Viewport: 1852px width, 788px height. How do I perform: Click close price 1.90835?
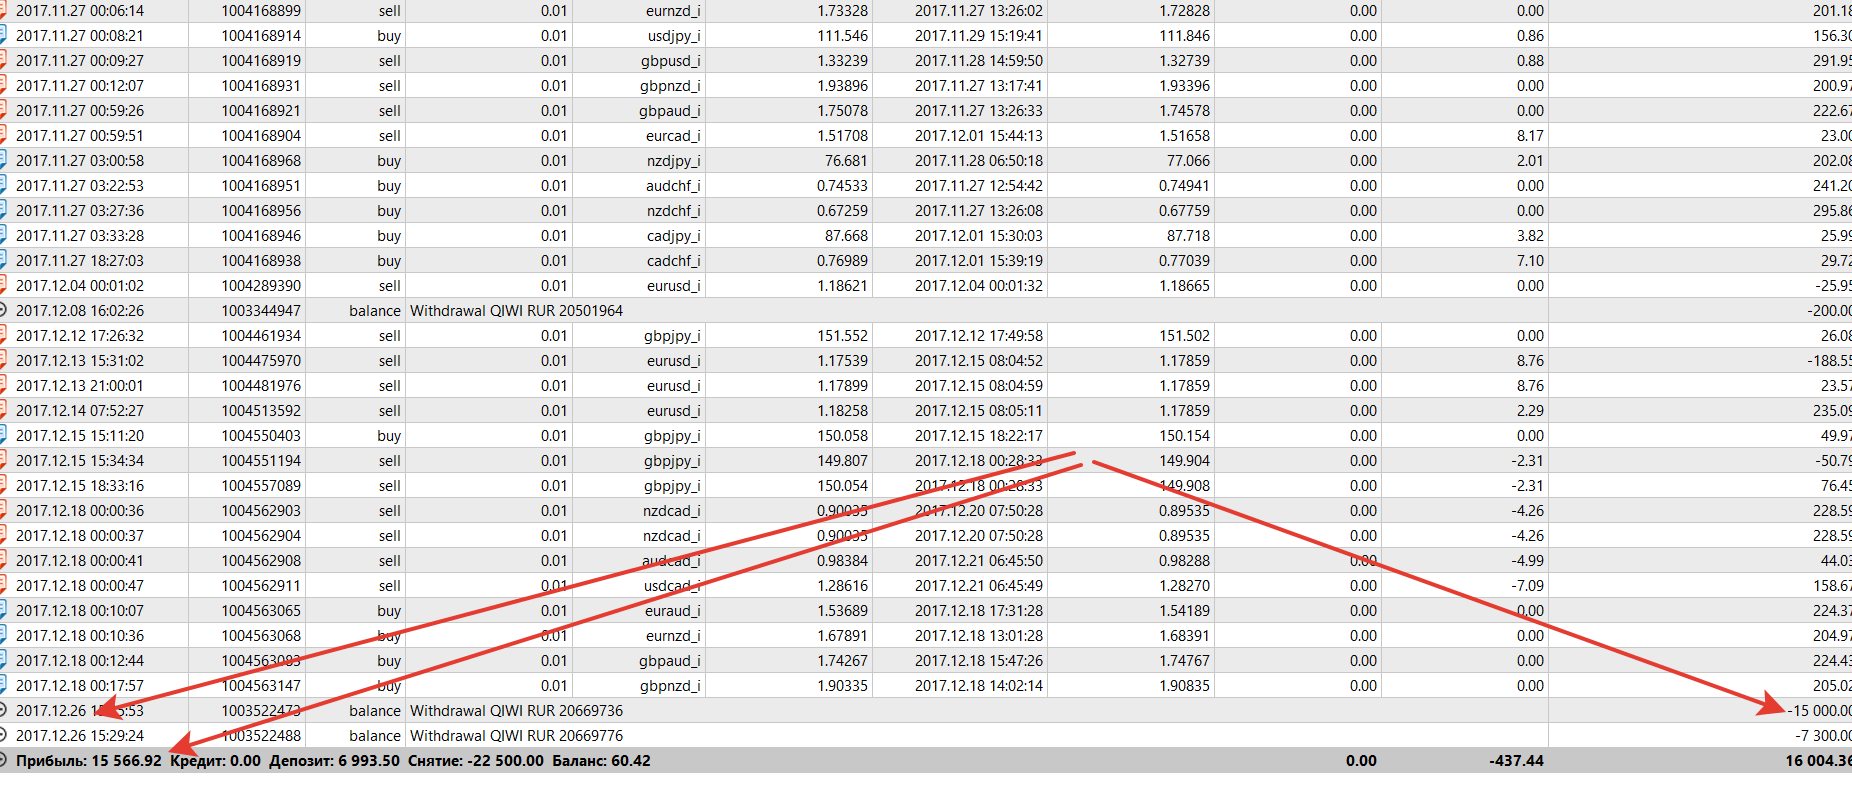(x=1184, y=685)
